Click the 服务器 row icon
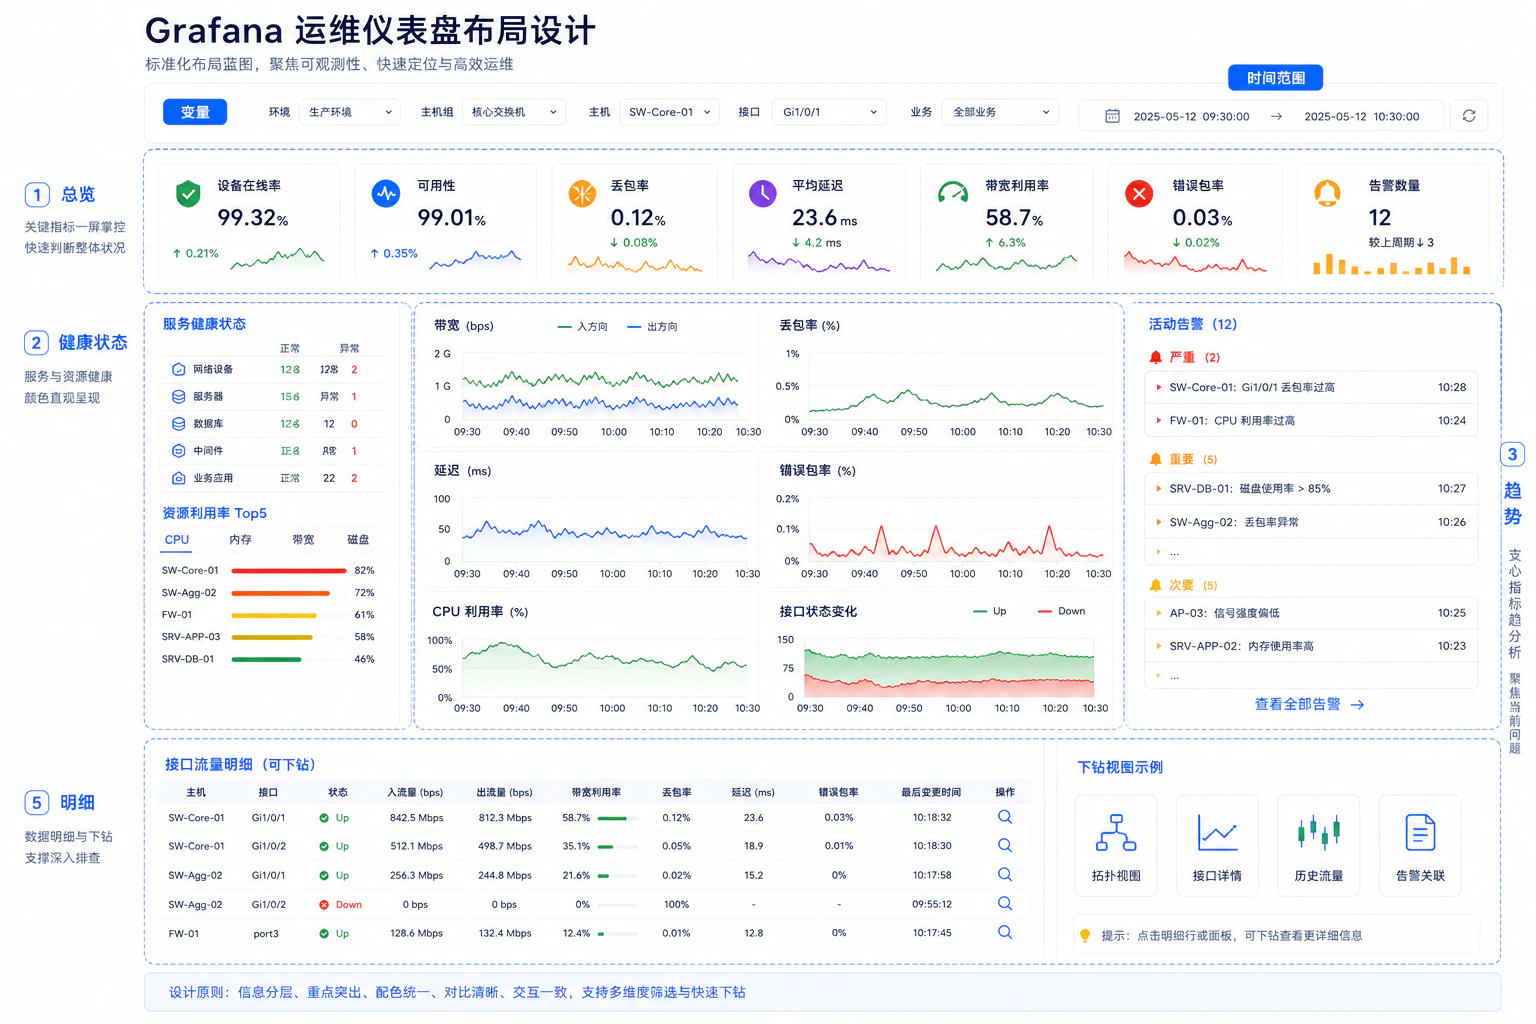The width and height of the screenshot is (1536, 1024). coord(178,396)
